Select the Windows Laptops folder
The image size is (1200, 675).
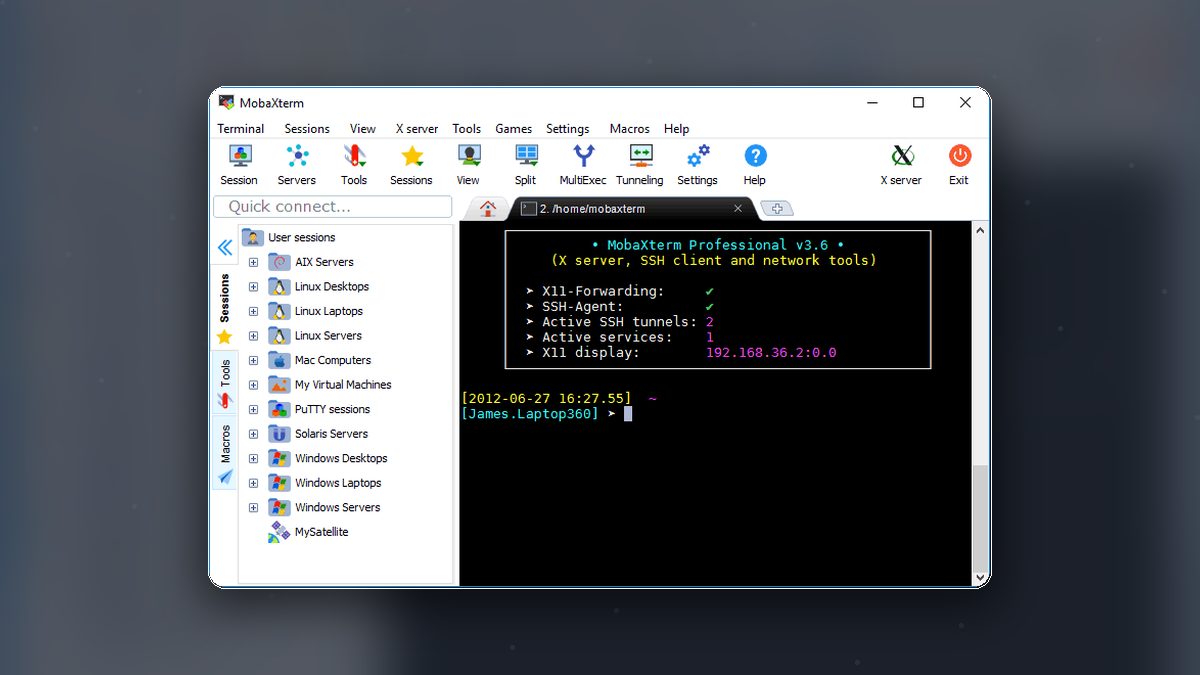[325, 483]
